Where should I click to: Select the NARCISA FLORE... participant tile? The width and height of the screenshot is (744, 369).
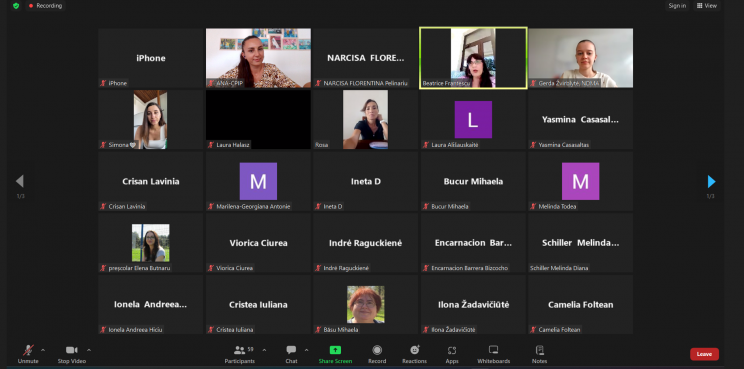pos(365,58)
